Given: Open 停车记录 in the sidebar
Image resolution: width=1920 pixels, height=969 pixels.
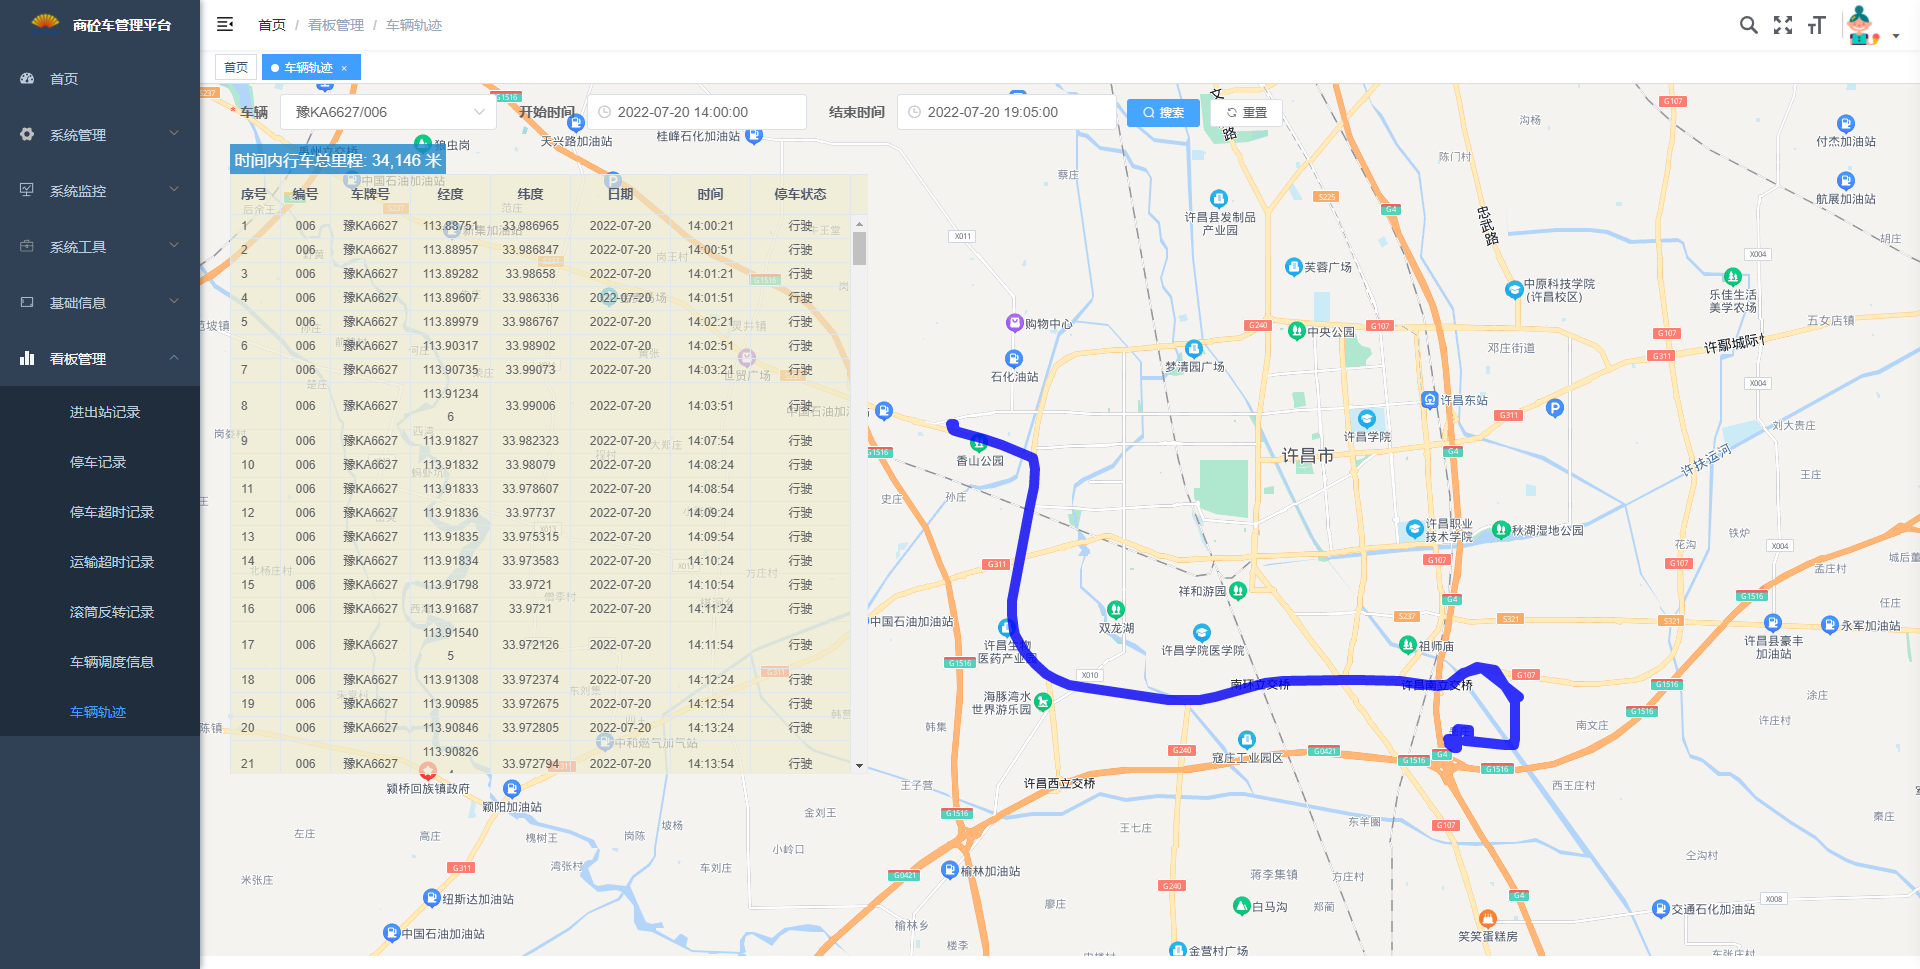Looking at the screenshot, I should (x=98, y=462).
